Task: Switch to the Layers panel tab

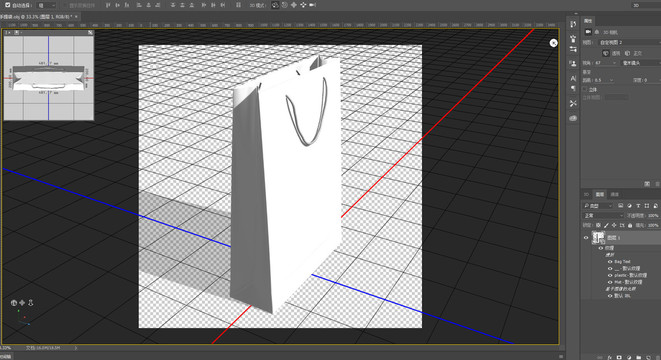Action: coord(599,194)
